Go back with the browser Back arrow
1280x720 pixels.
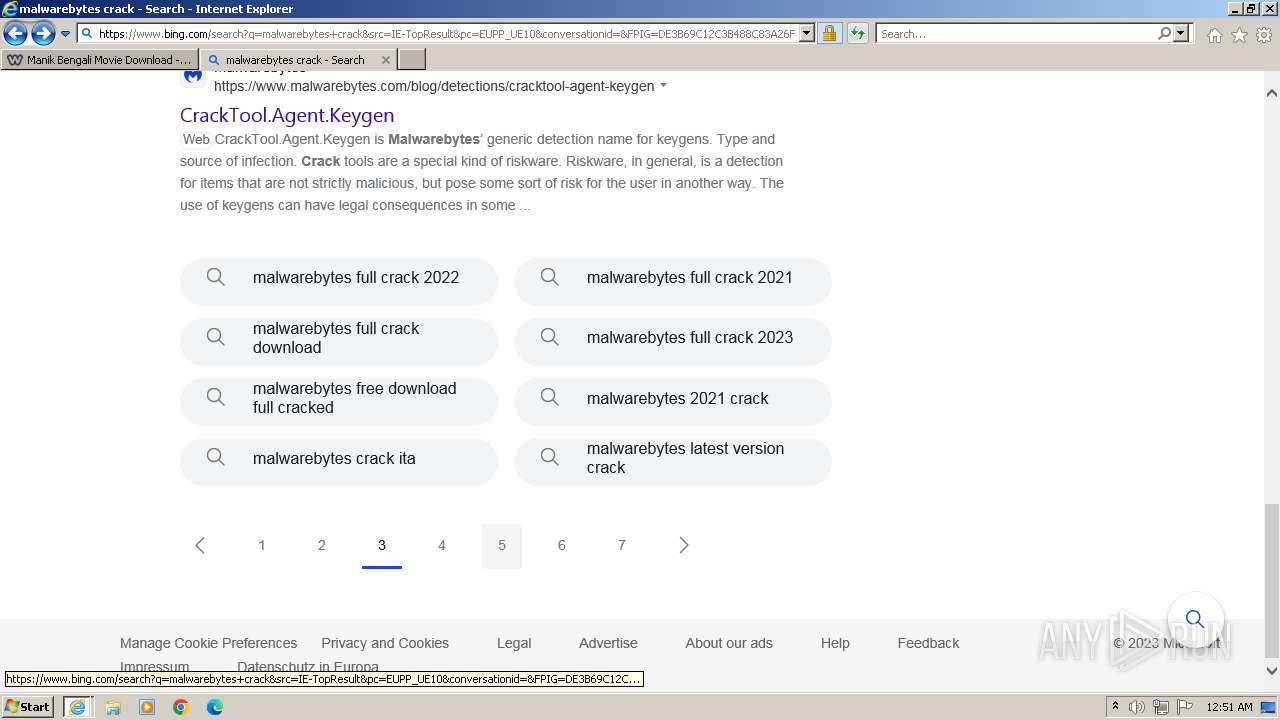(15, 34)
